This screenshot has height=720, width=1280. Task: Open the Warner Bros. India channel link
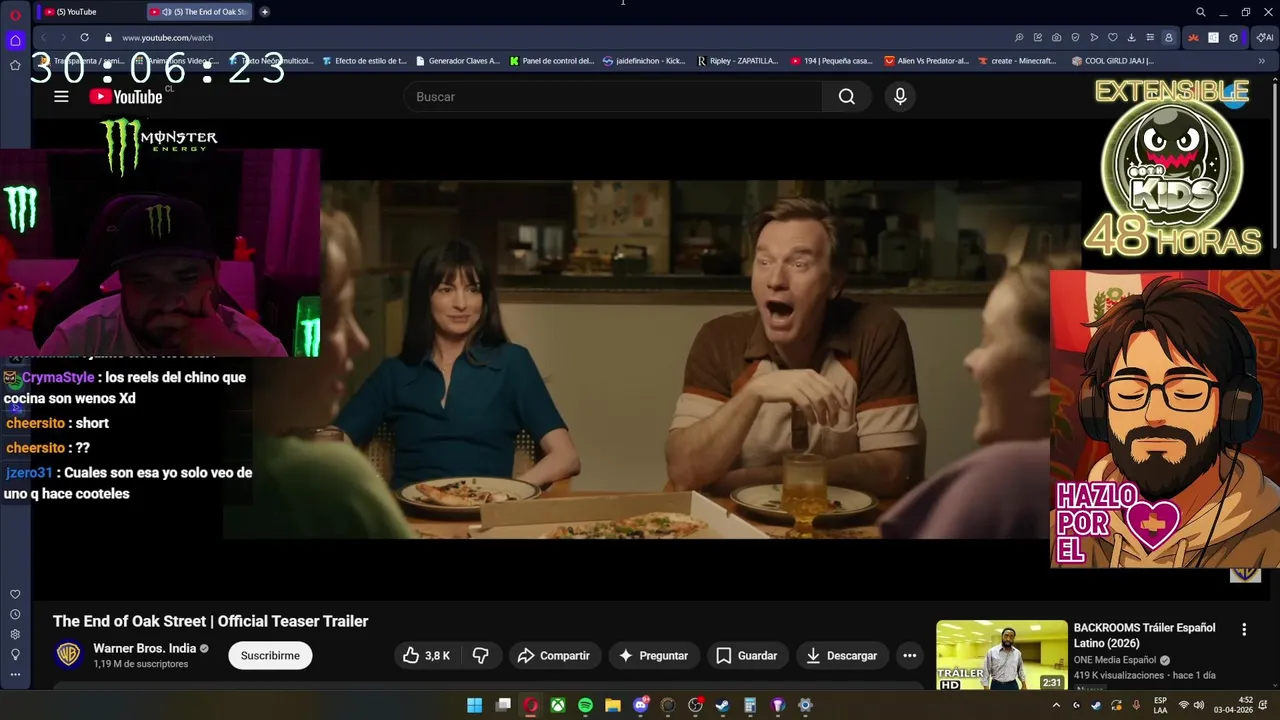click(145, 649)
